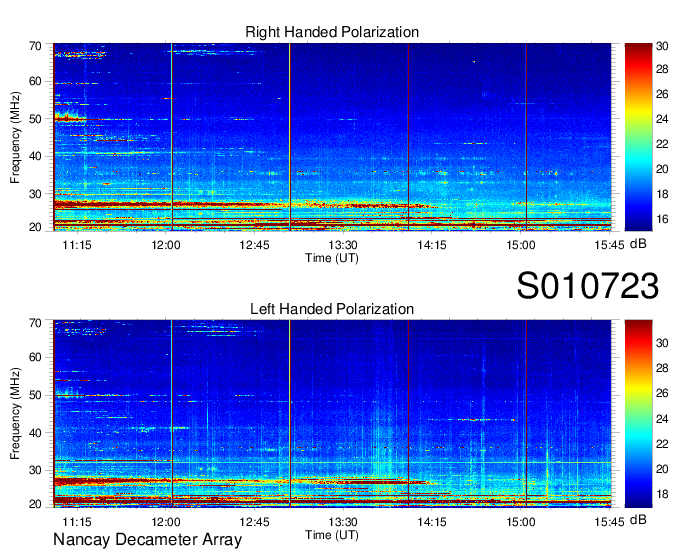Click the 15:00 tick label on the bottom plot
This screenshot has height=552, width=680.
pyautogui.click(x=520, y=522)
